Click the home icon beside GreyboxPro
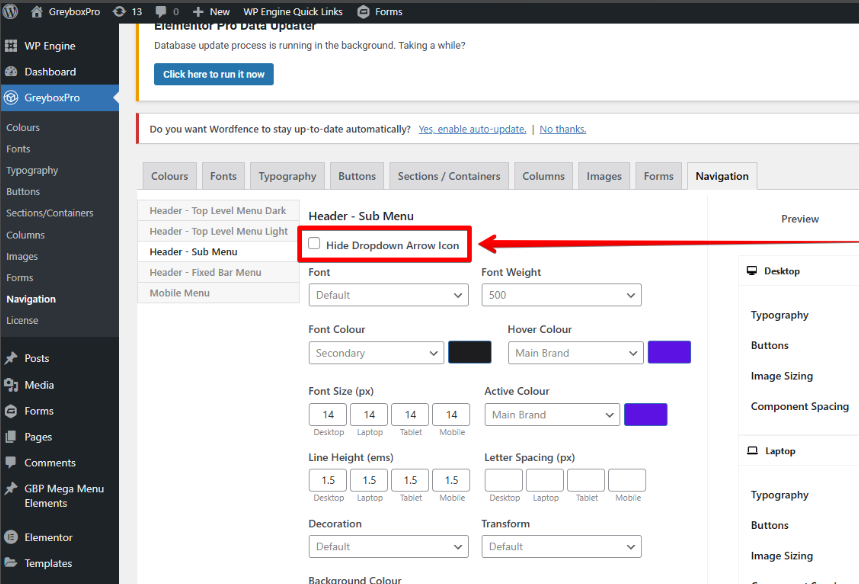The image size is (859, 584). [x=36, y=12]
